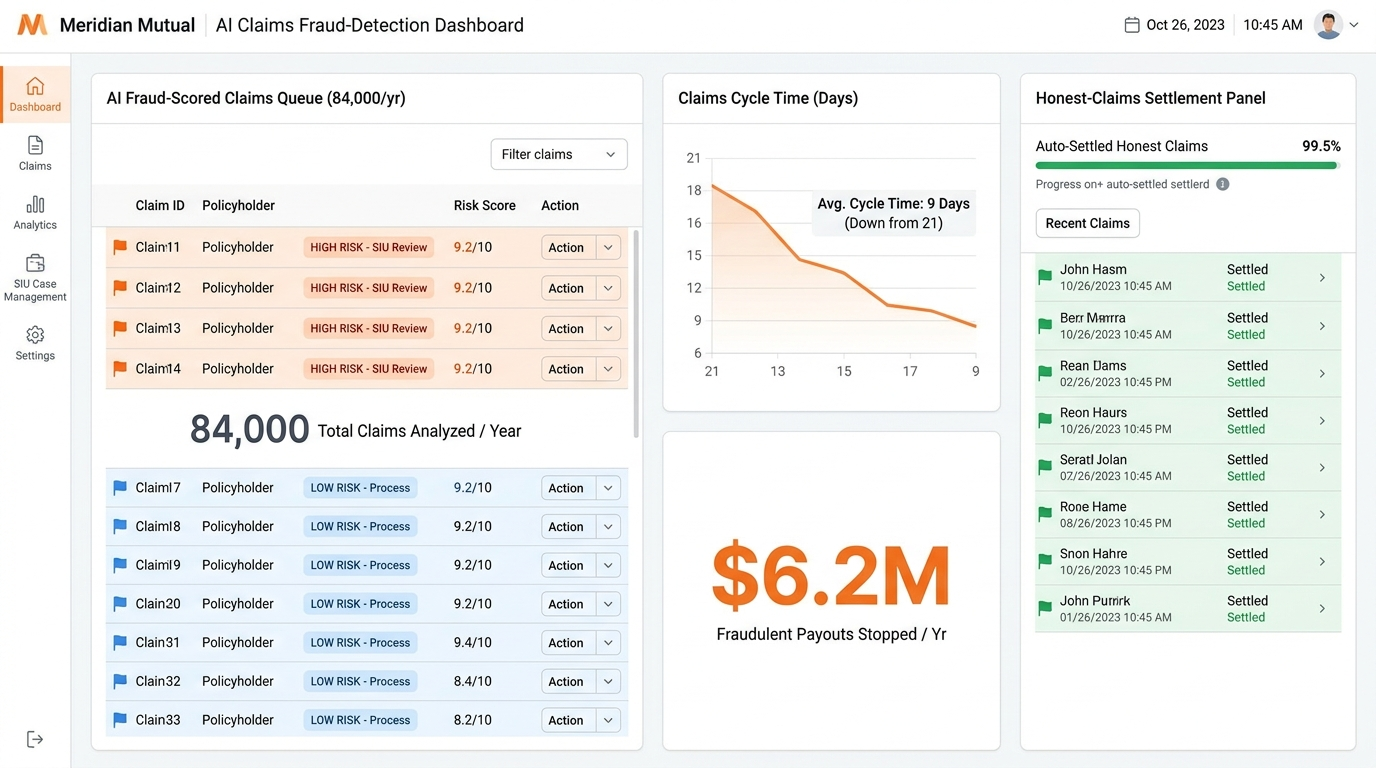The width and height of the screenshot is (1376, 768).
Task: Click the claims queue vertical scrollbar
Action: 636,333
